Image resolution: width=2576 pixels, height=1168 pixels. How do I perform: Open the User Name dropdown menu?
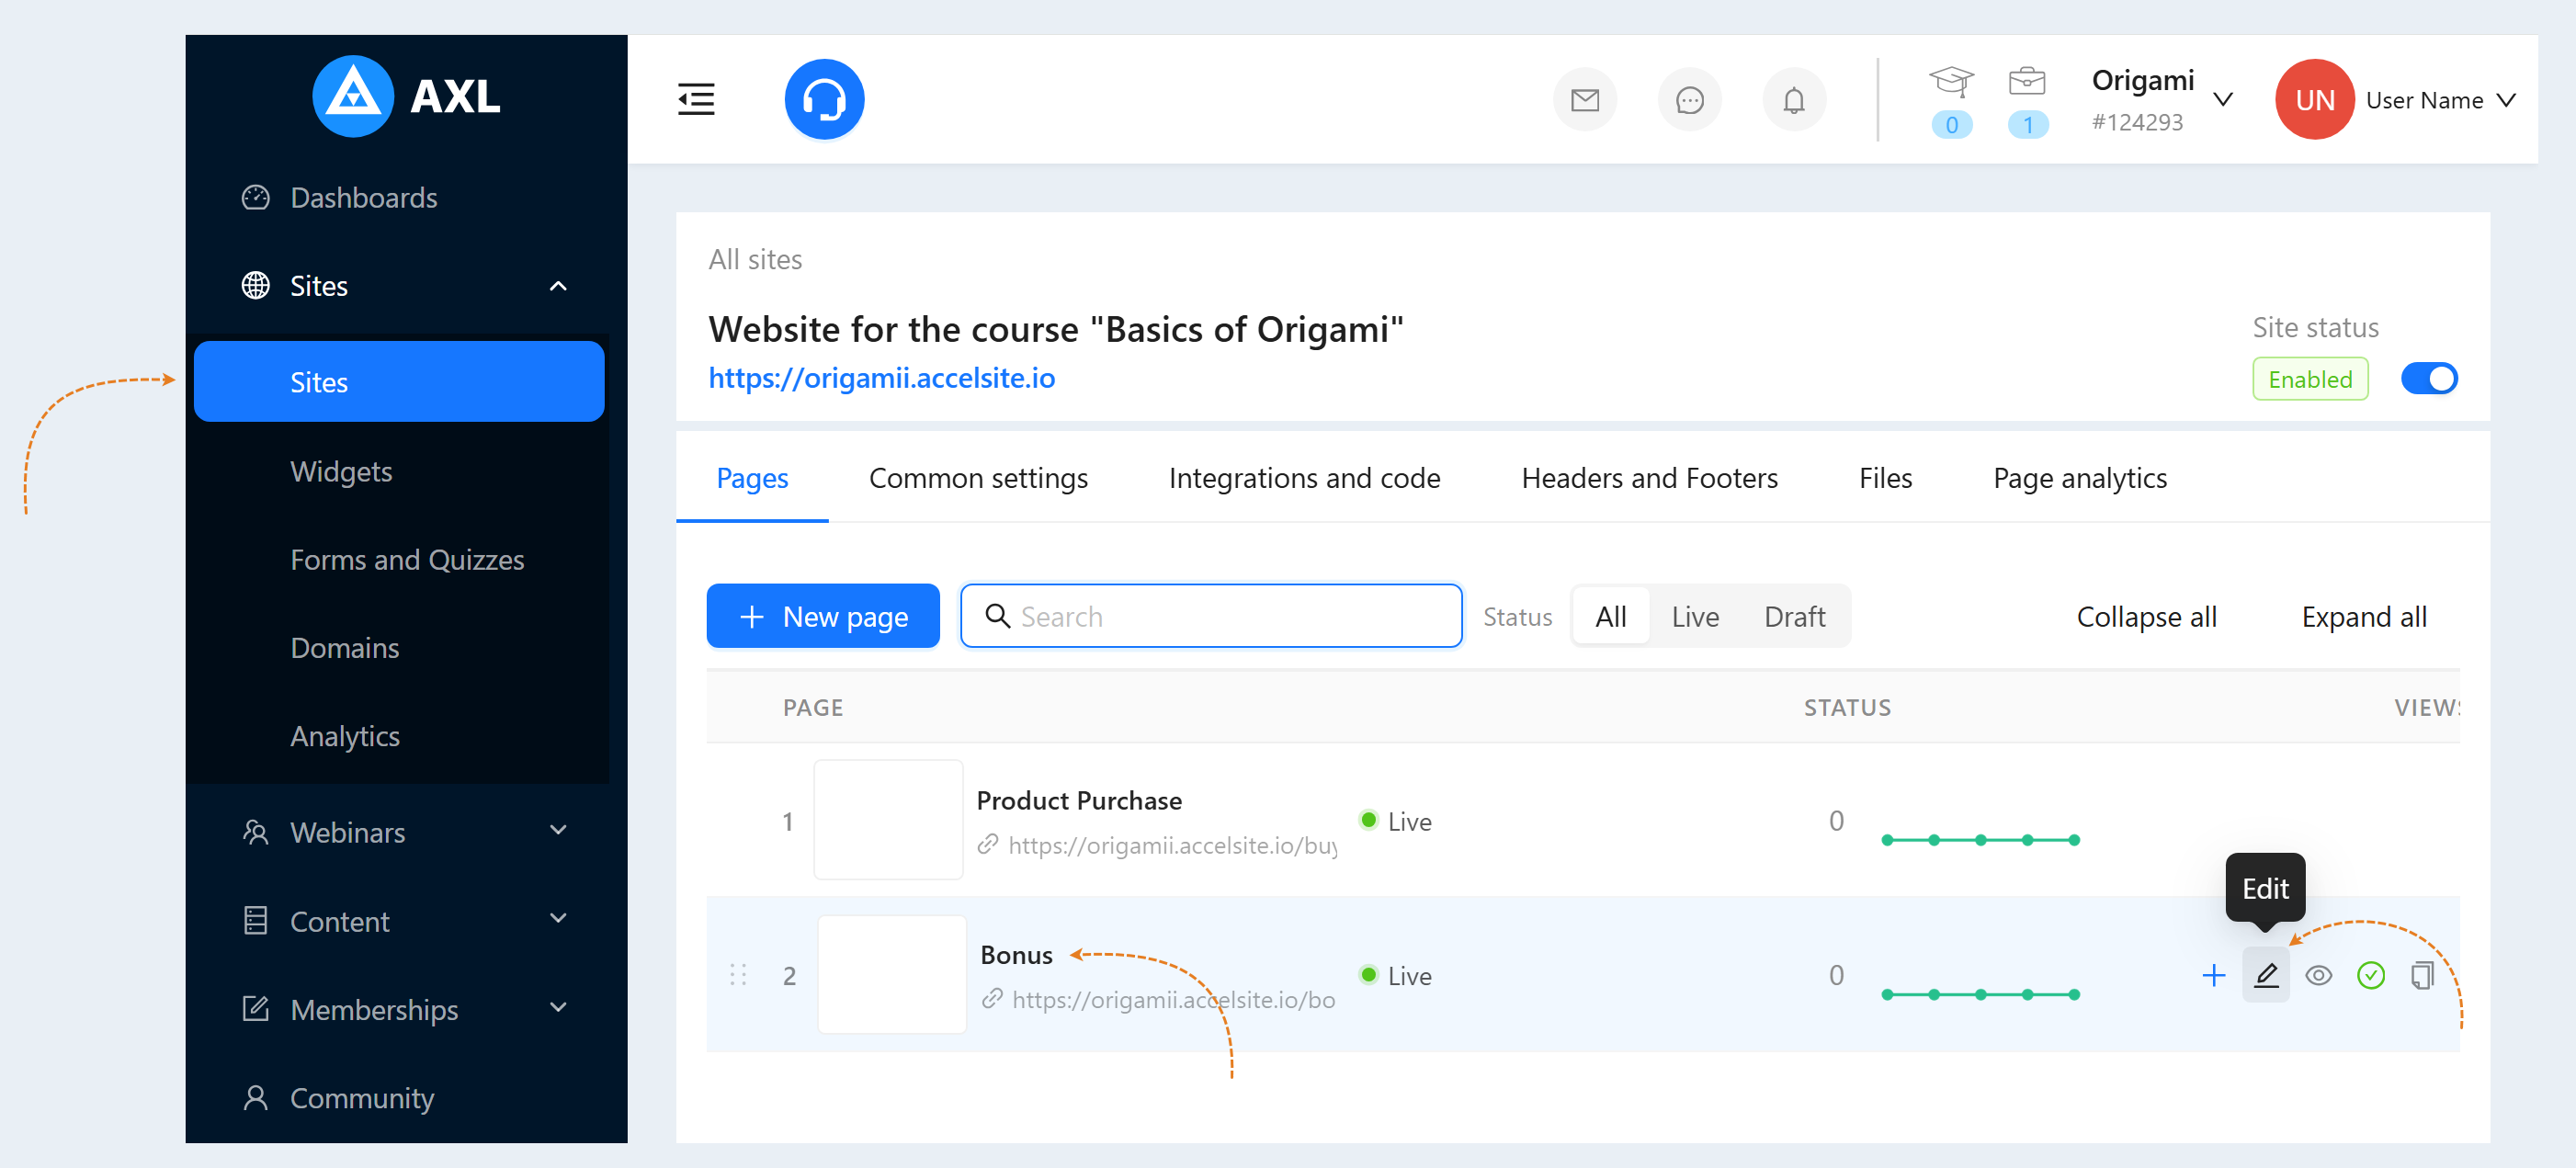pos(2439,100)
